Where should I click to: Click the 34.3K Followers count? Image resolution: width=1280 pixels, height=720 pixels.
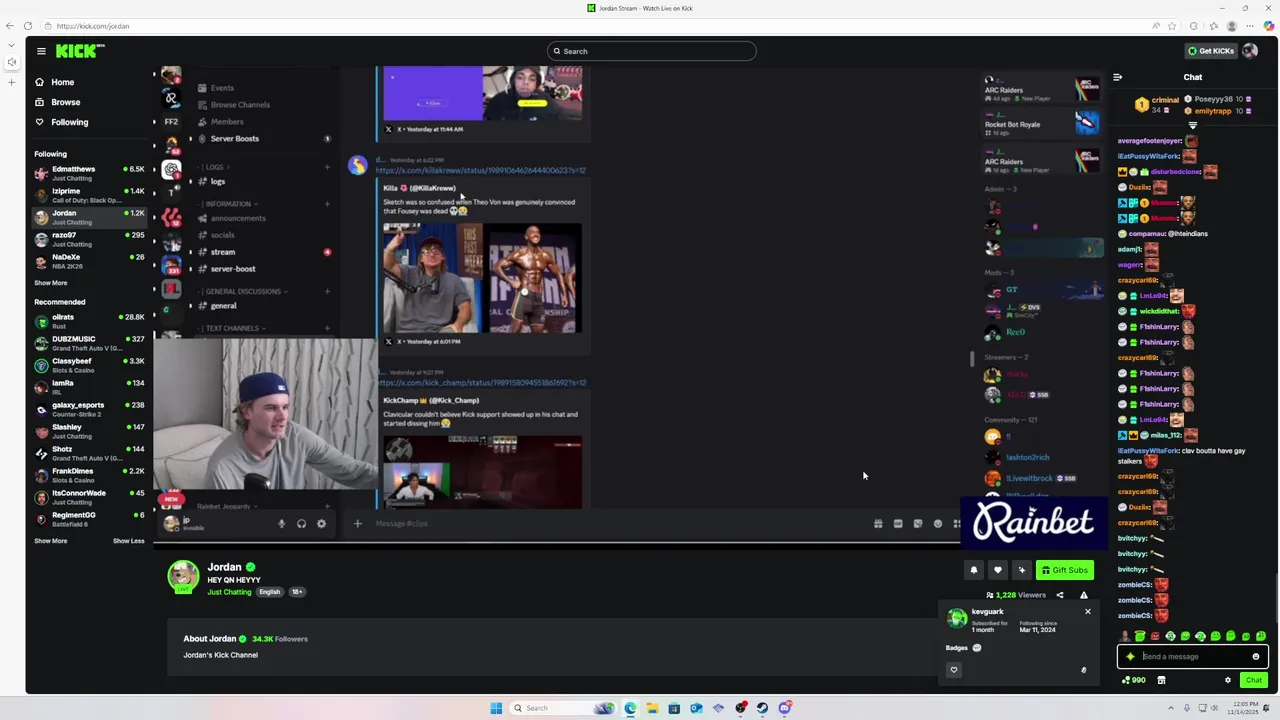pos(280,639)
